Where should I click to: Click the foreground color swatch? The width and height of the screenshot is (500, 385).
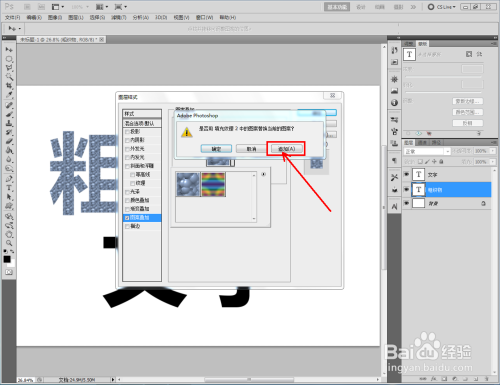coord(7,259)
